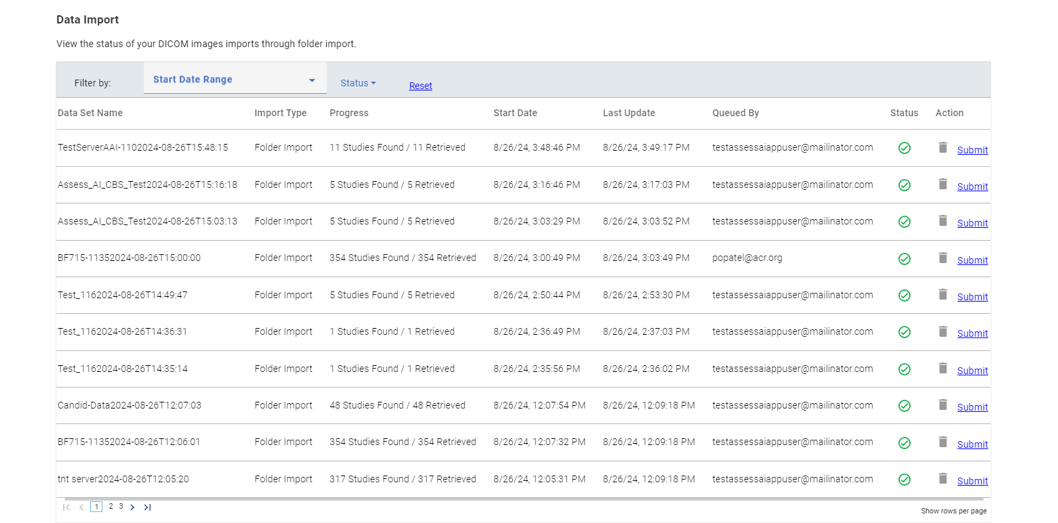This screenshot has height=523, width=1058.
Task: Go to page 2 of results
Action: point(111,506)
